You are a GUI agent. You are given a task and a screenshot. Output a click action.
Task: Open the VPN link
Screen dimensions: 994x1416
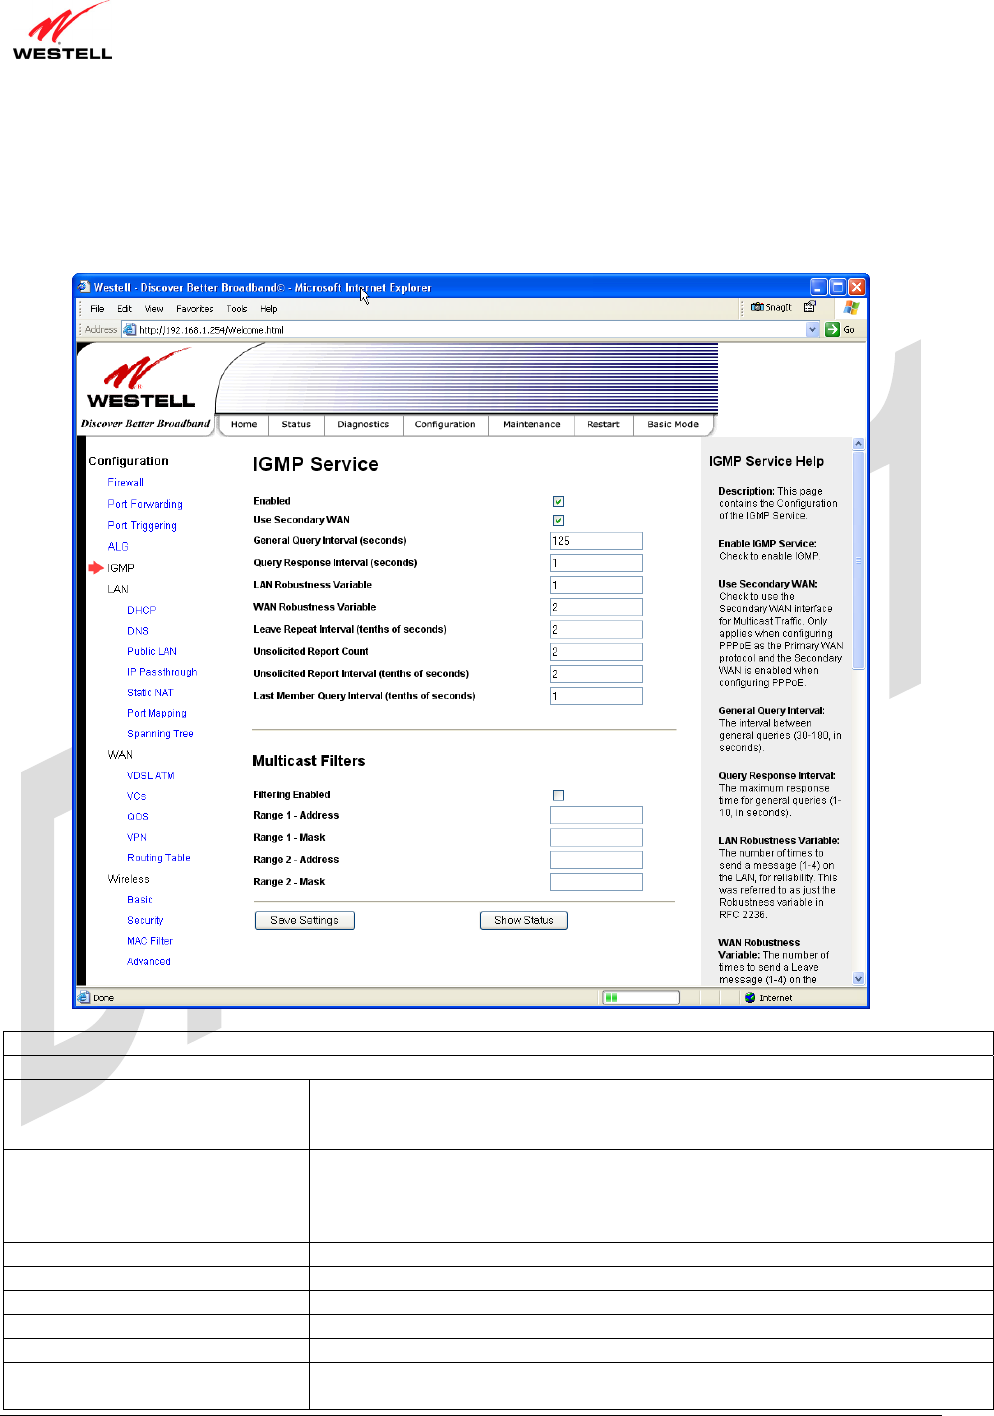coord(137,837)
